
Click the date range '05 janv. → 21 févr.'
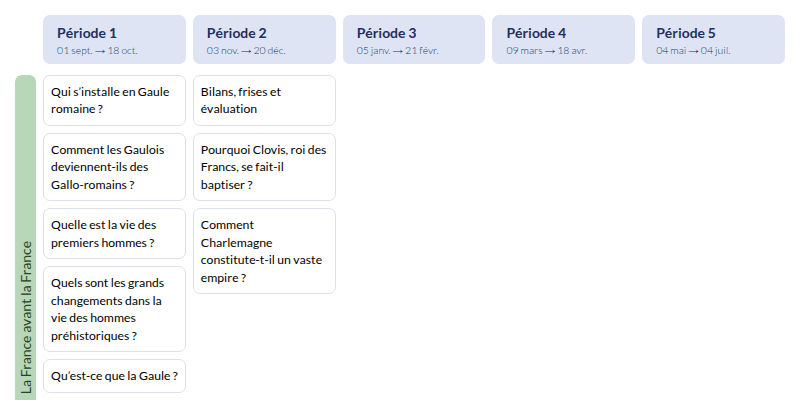coord(398,50)
